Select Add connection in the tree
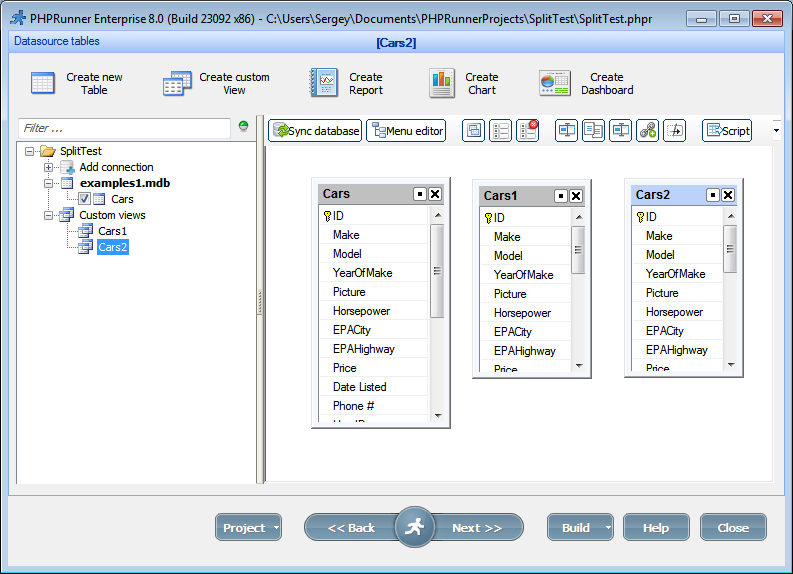793x574 pixels. 116,167
